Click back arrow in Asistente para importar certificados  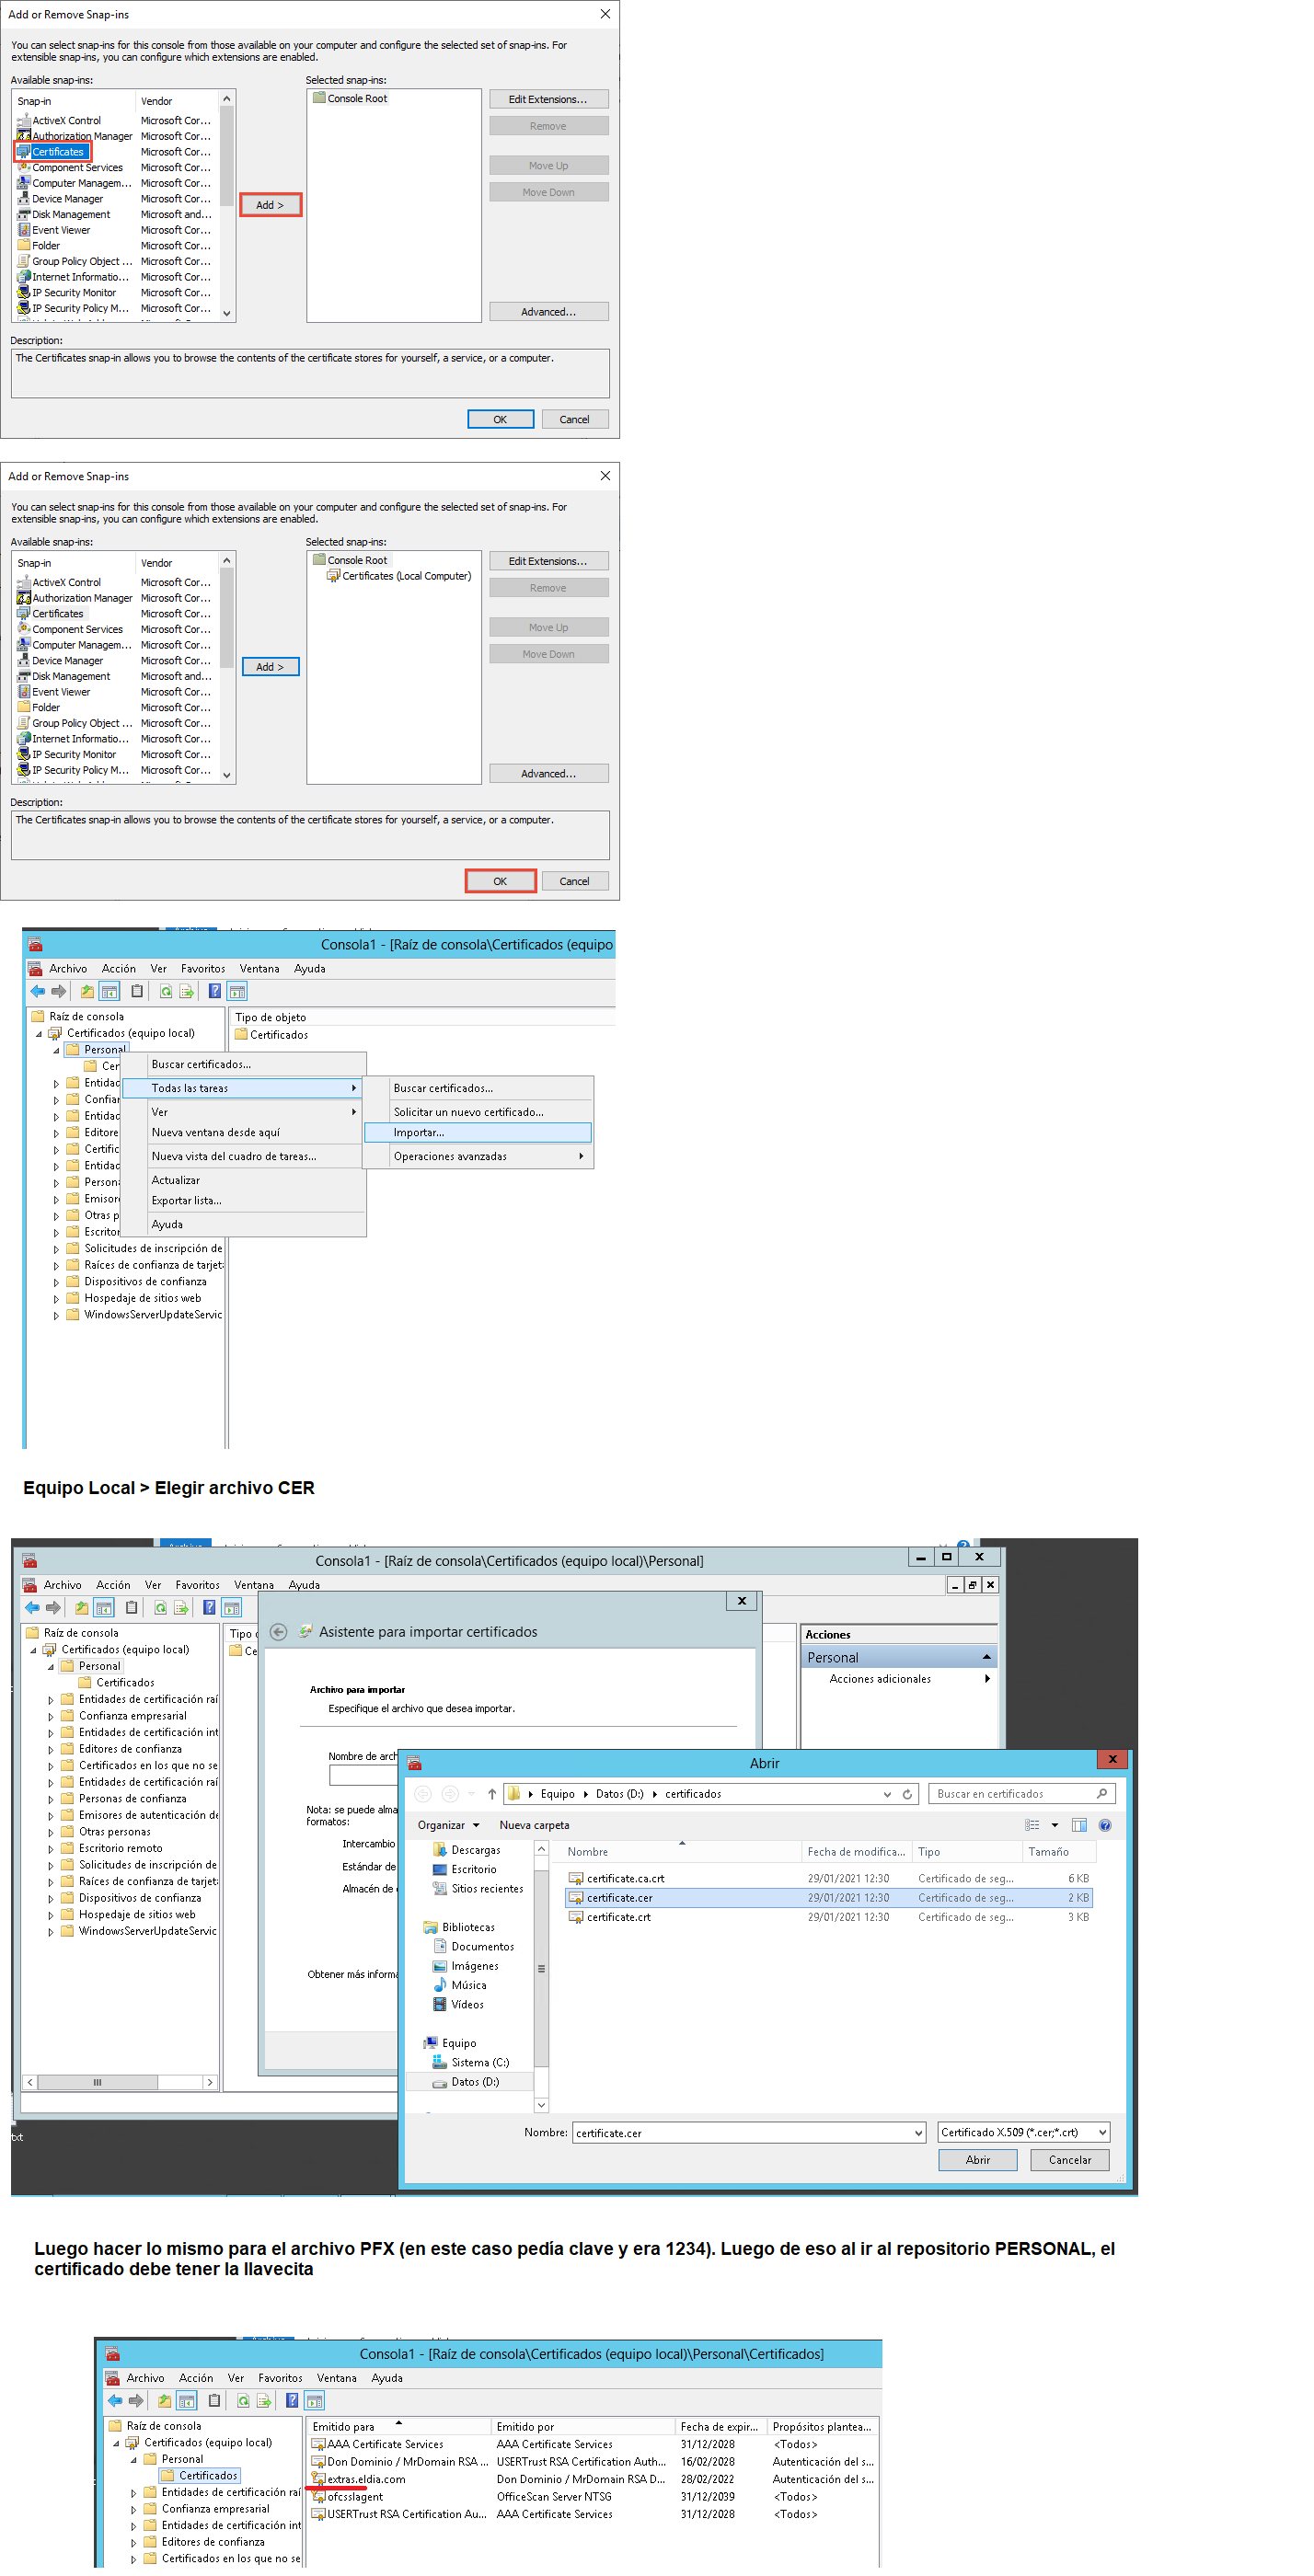coord(279,1632)
